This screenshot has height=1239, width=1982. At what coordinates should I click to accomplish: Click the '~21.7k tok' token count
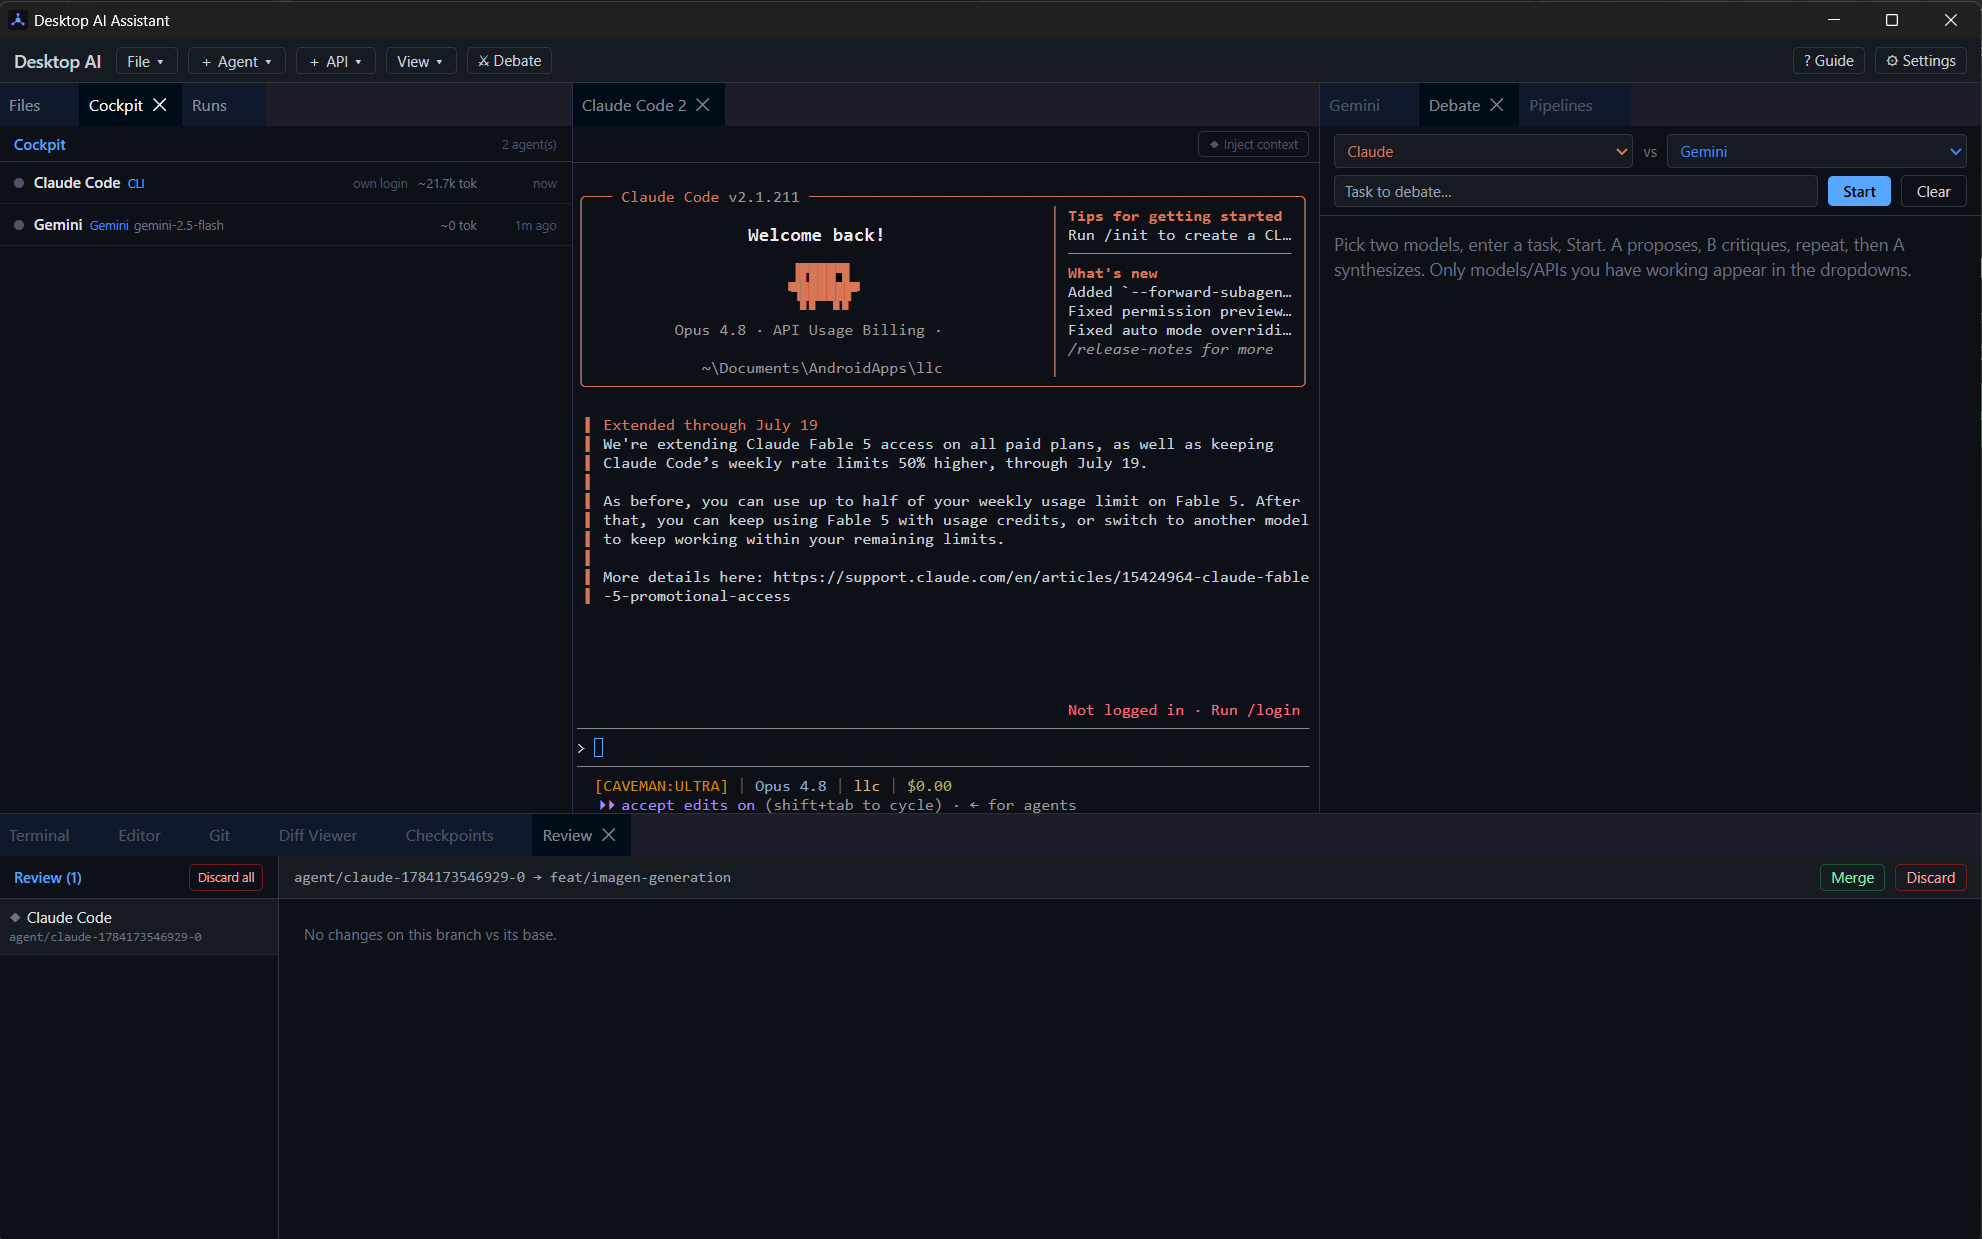pyautogui.click(x=447, y=183)
